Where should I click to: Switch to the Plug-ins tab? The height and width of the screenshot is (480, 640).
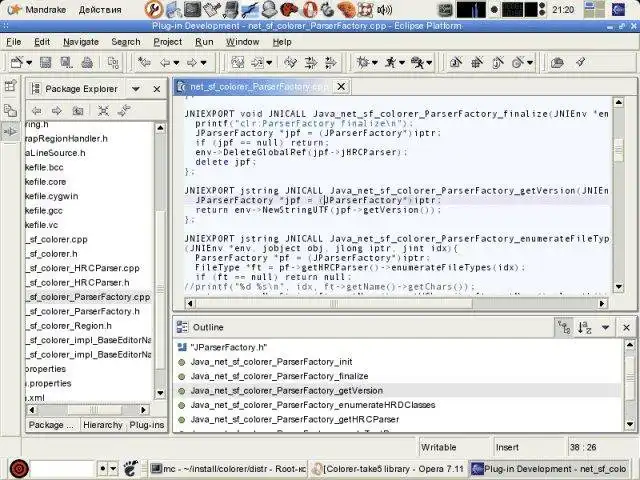[147, 425]
